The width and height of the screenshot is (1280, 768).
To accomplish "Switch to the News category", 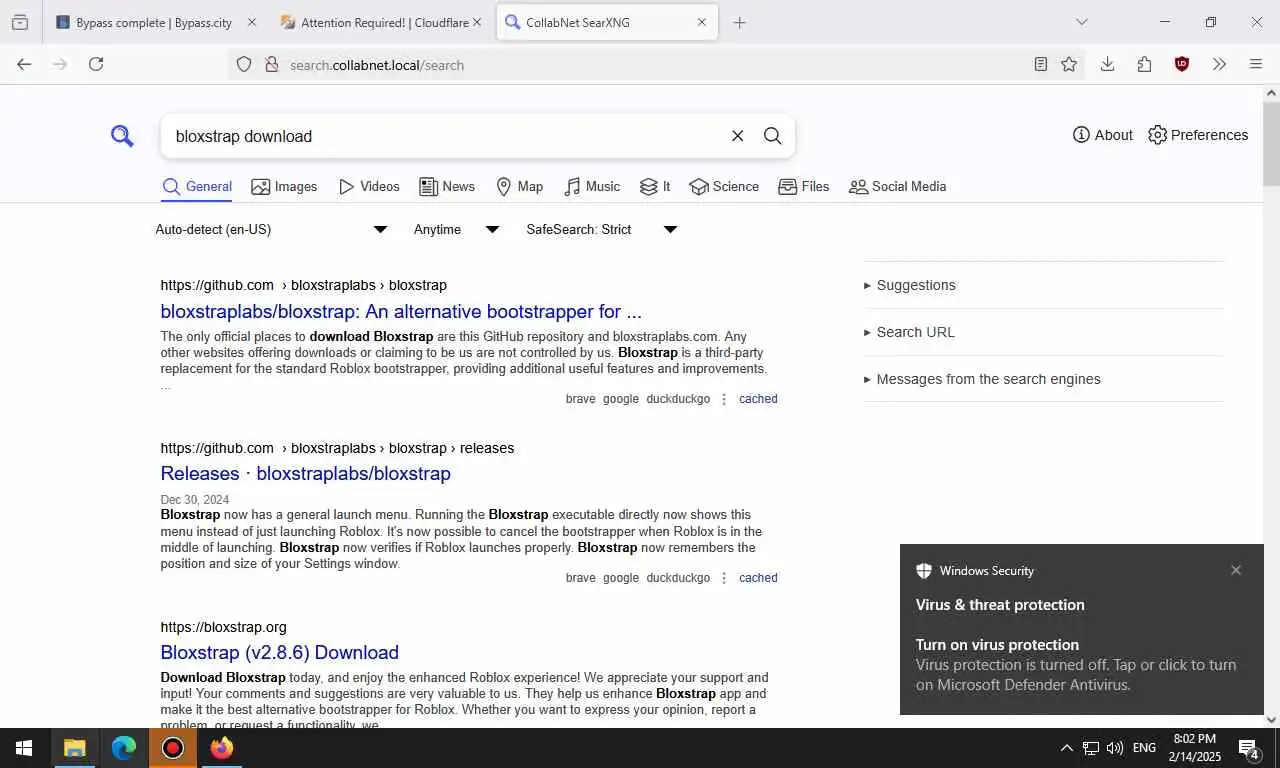I will tap(447, 186).
